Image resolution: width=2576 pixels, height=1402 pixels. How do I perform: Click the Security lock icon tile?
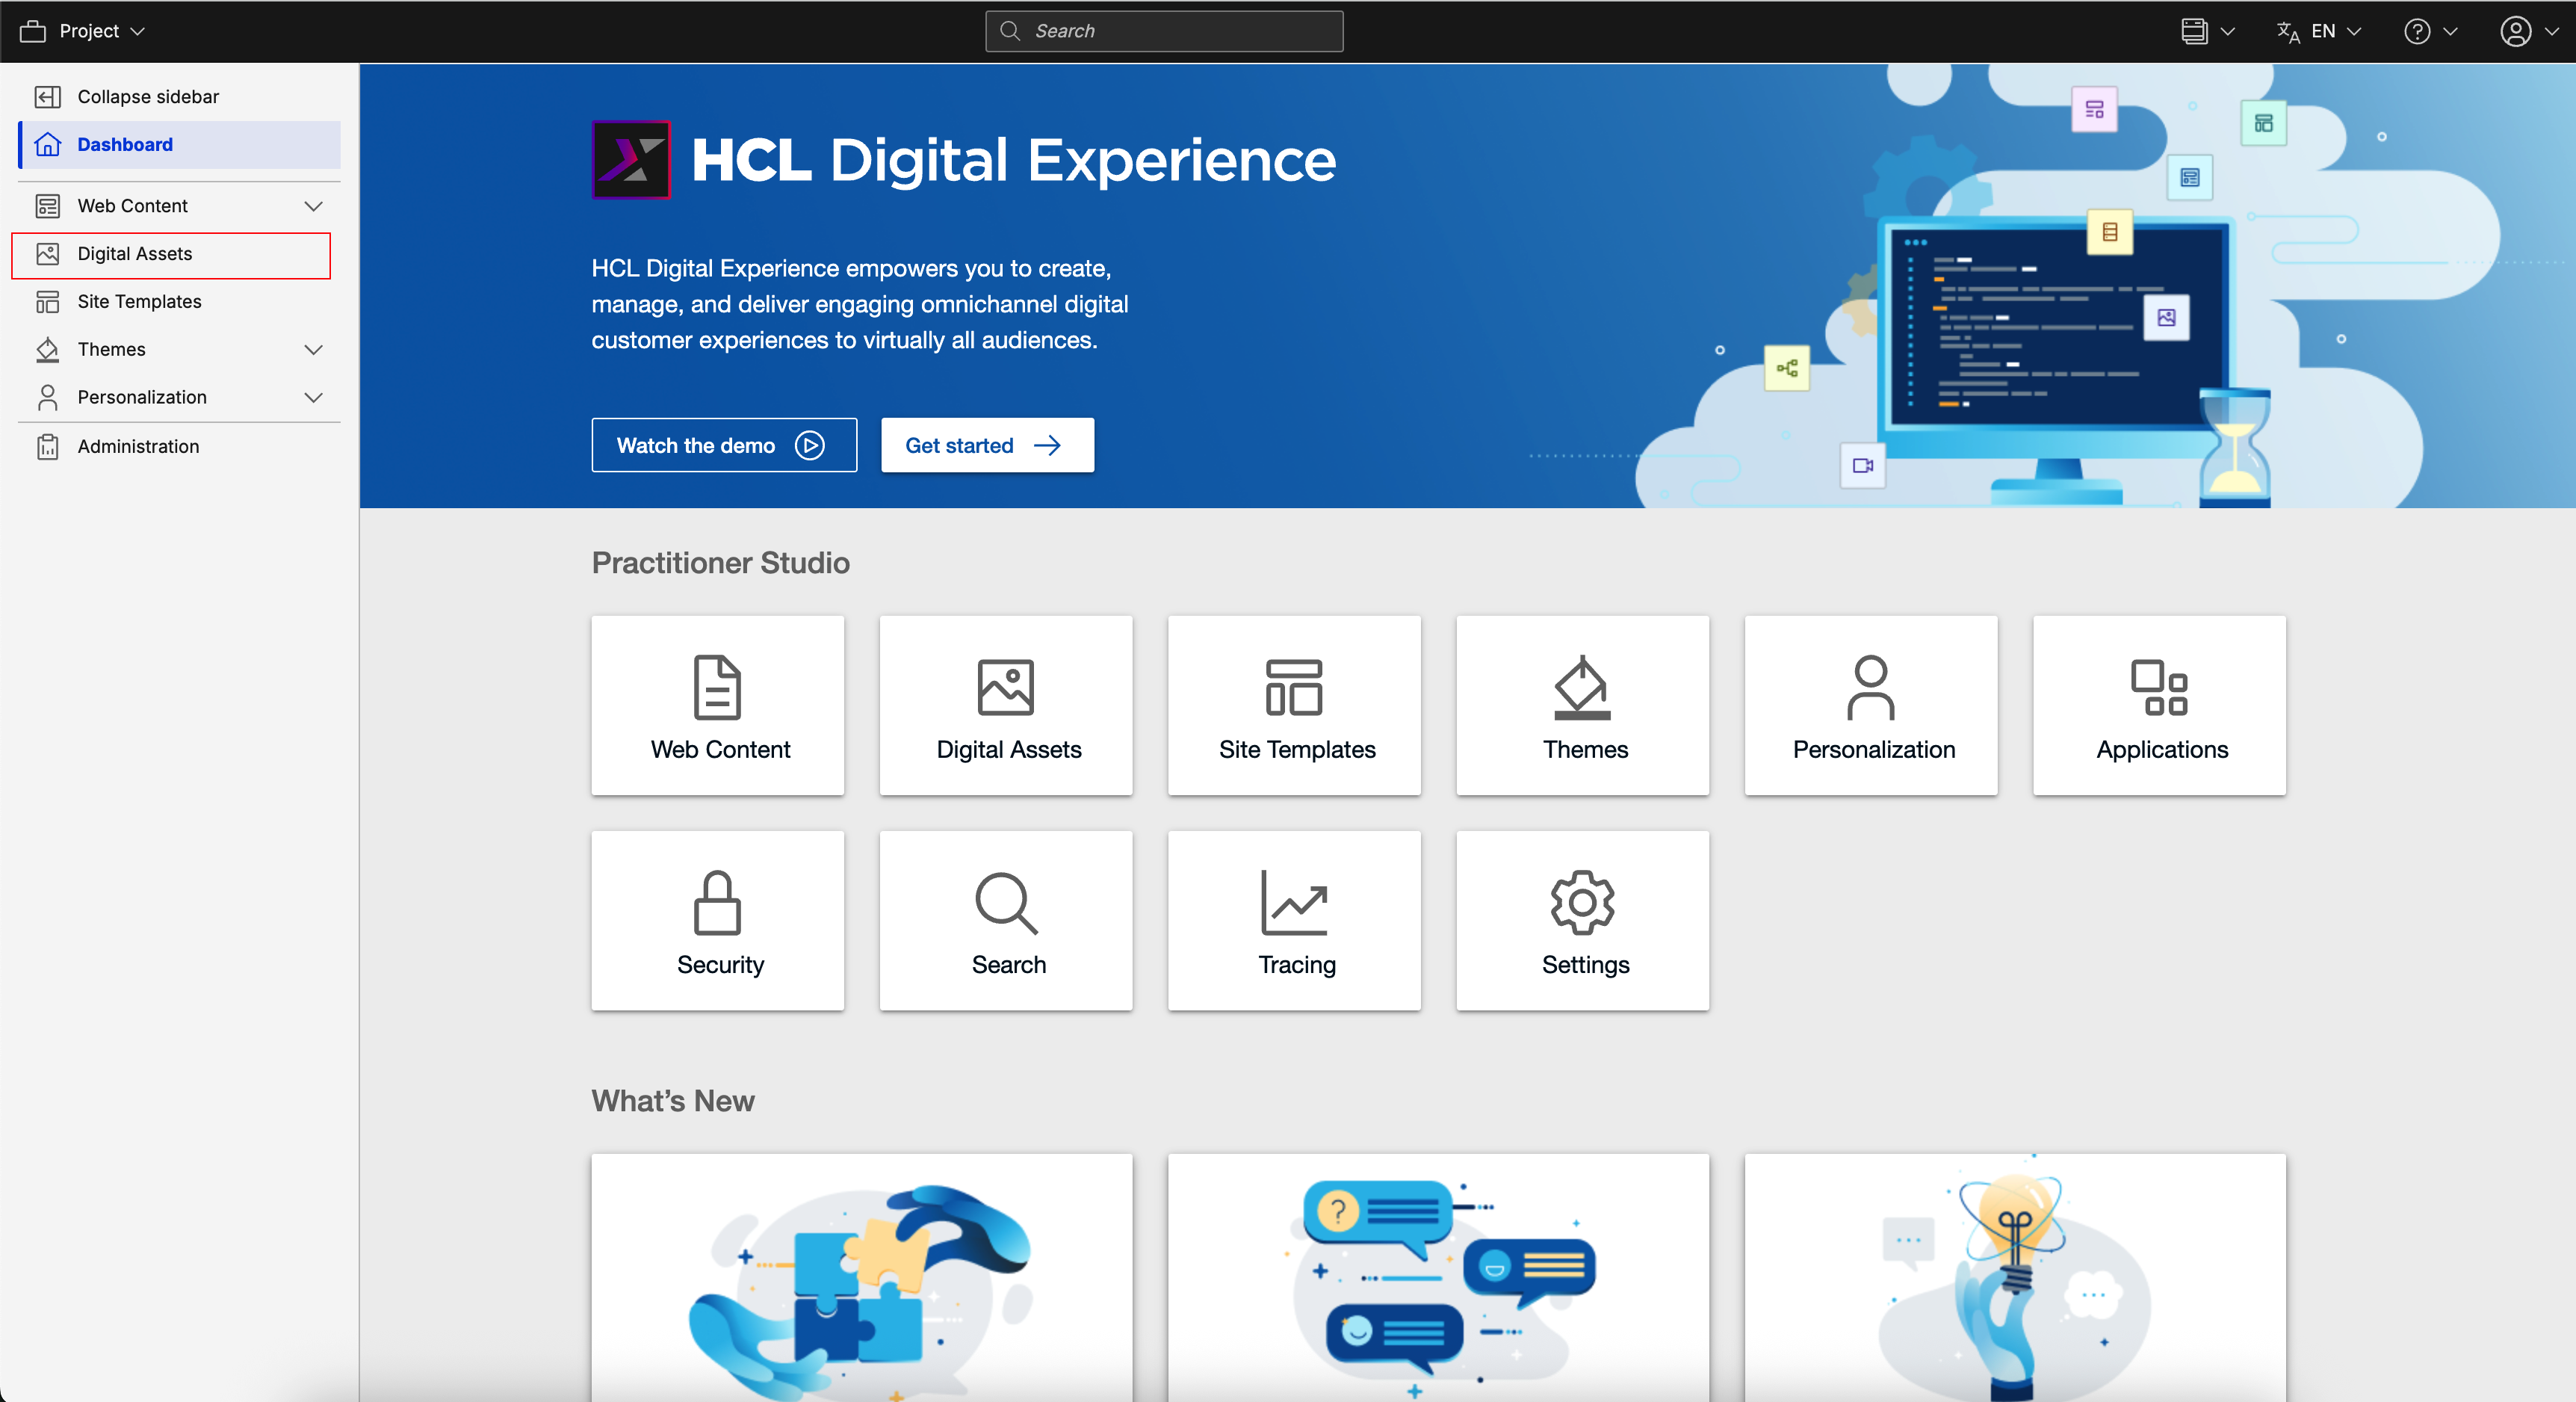718,919
